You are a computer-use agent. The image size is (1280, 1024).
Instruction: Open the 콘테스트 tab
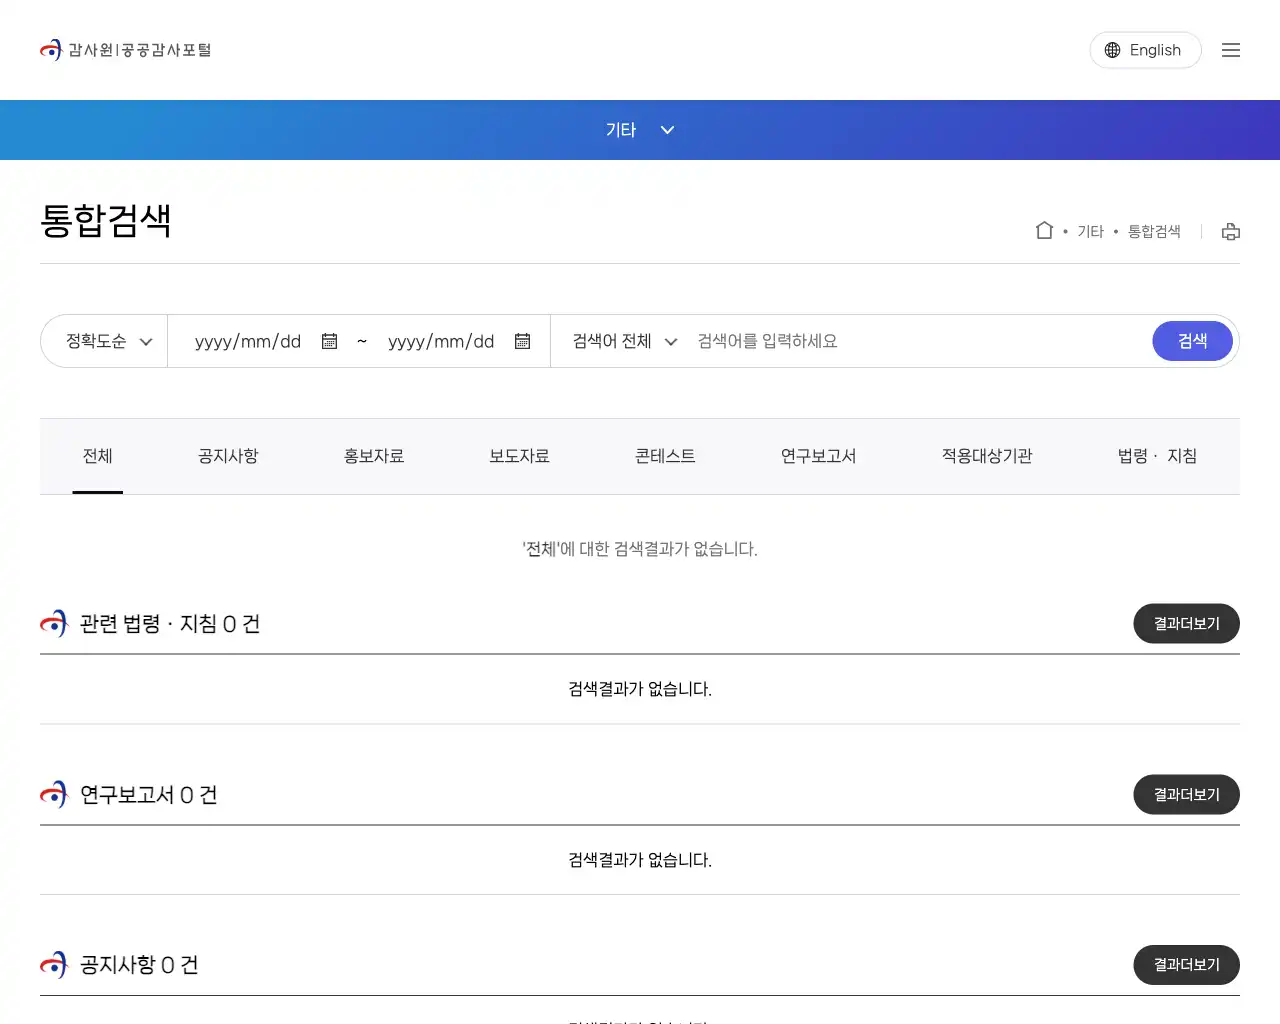pyautogui.click(x=664, y=456)
